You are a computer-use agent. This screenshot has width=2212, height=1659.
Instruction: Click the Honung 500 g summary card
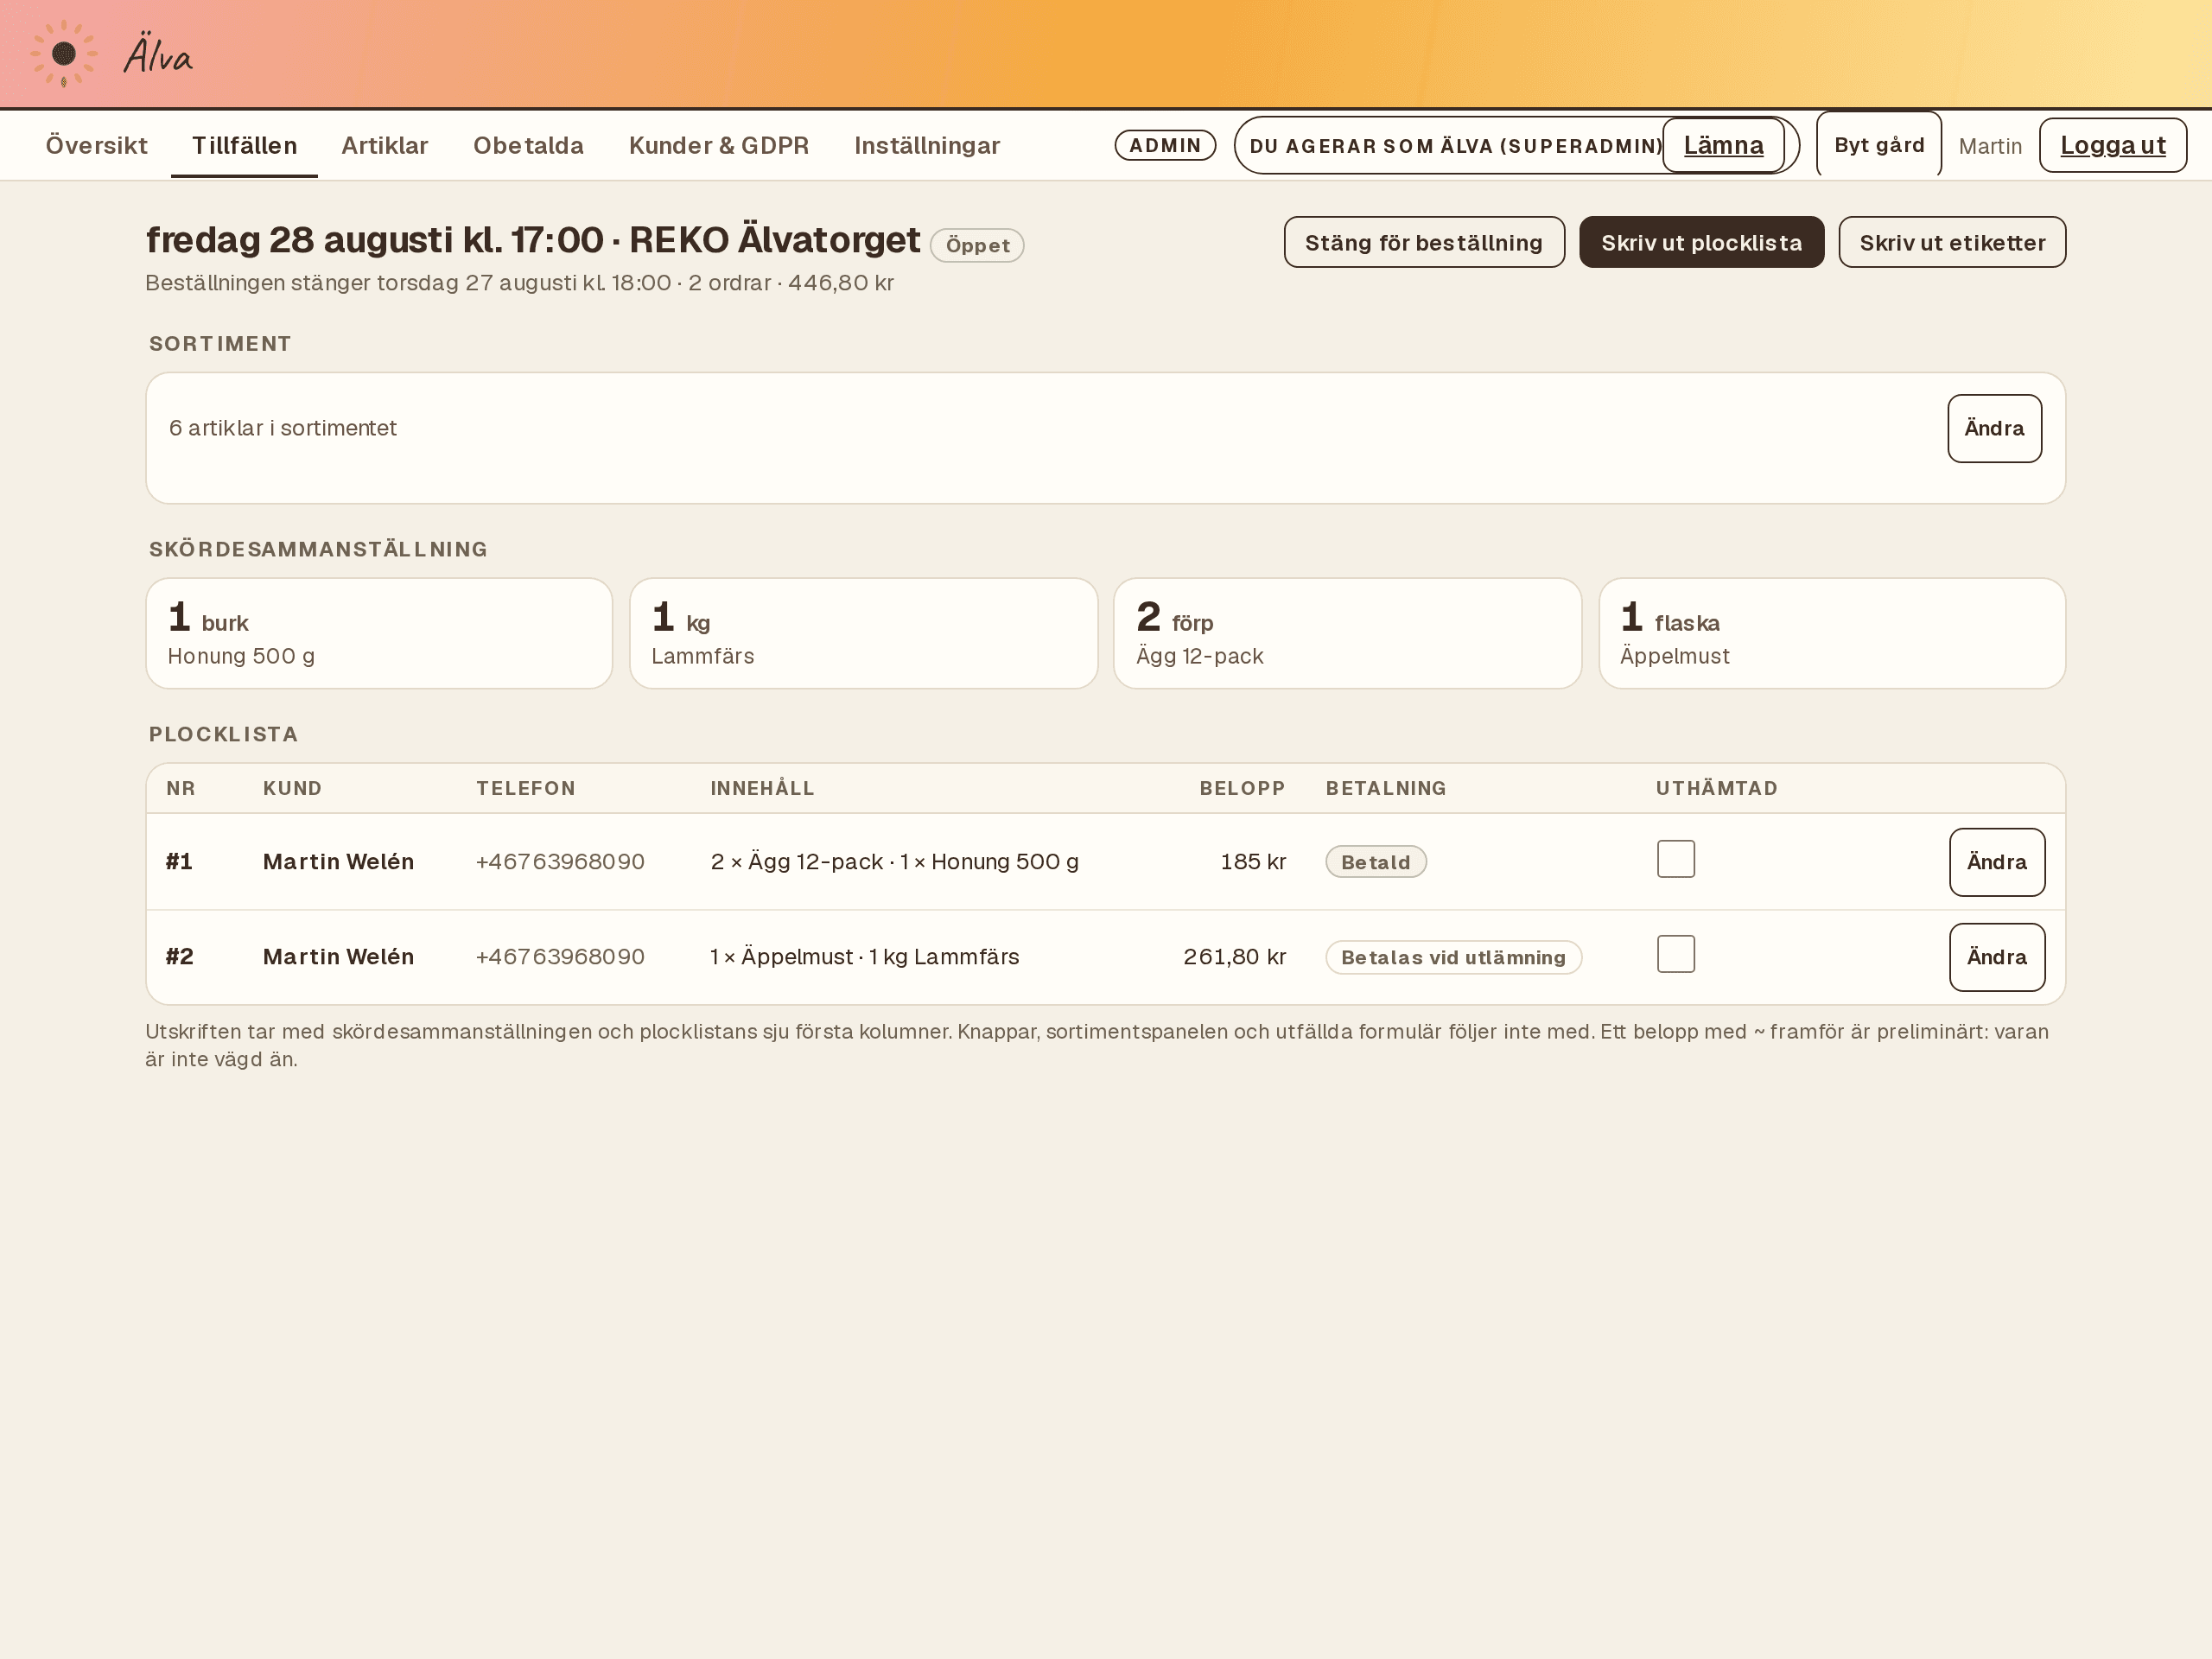click(x=379, y=633)
